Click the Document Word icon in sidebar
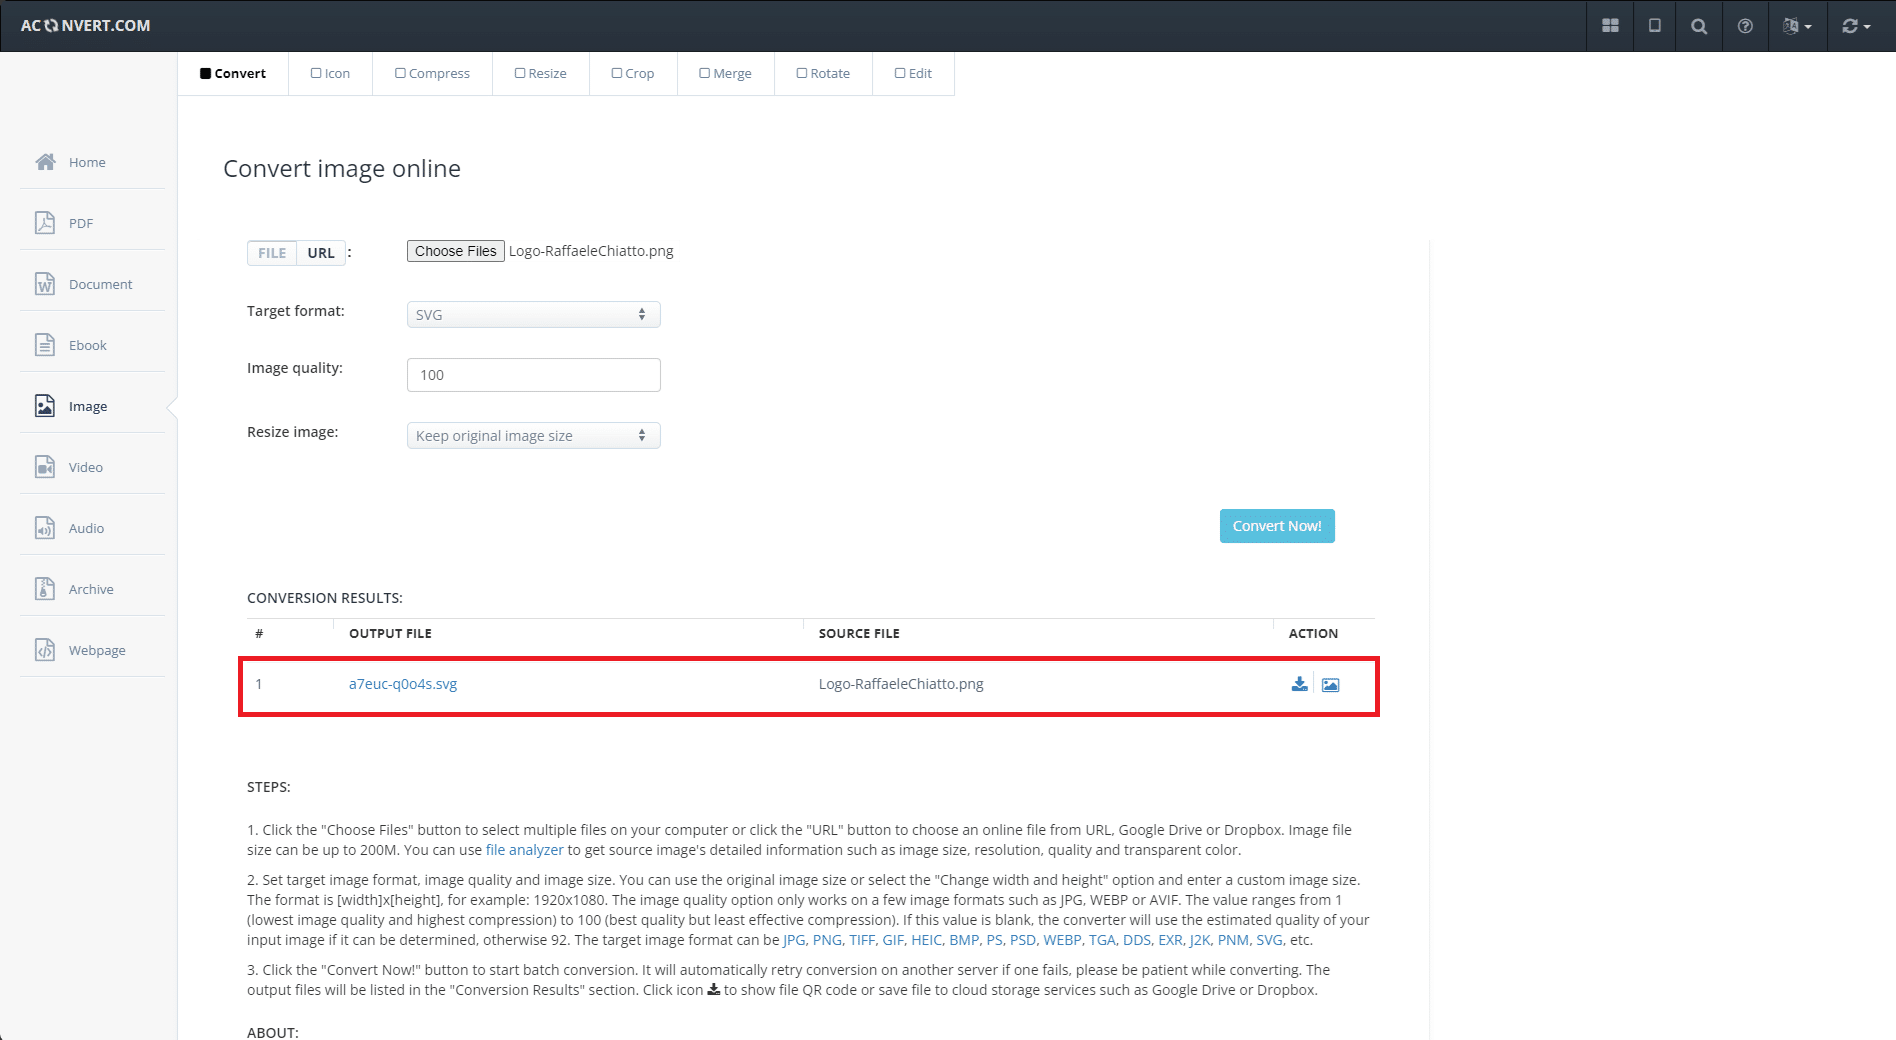The height and width of the screenshot is (1040, 1896). click(45, 284)
